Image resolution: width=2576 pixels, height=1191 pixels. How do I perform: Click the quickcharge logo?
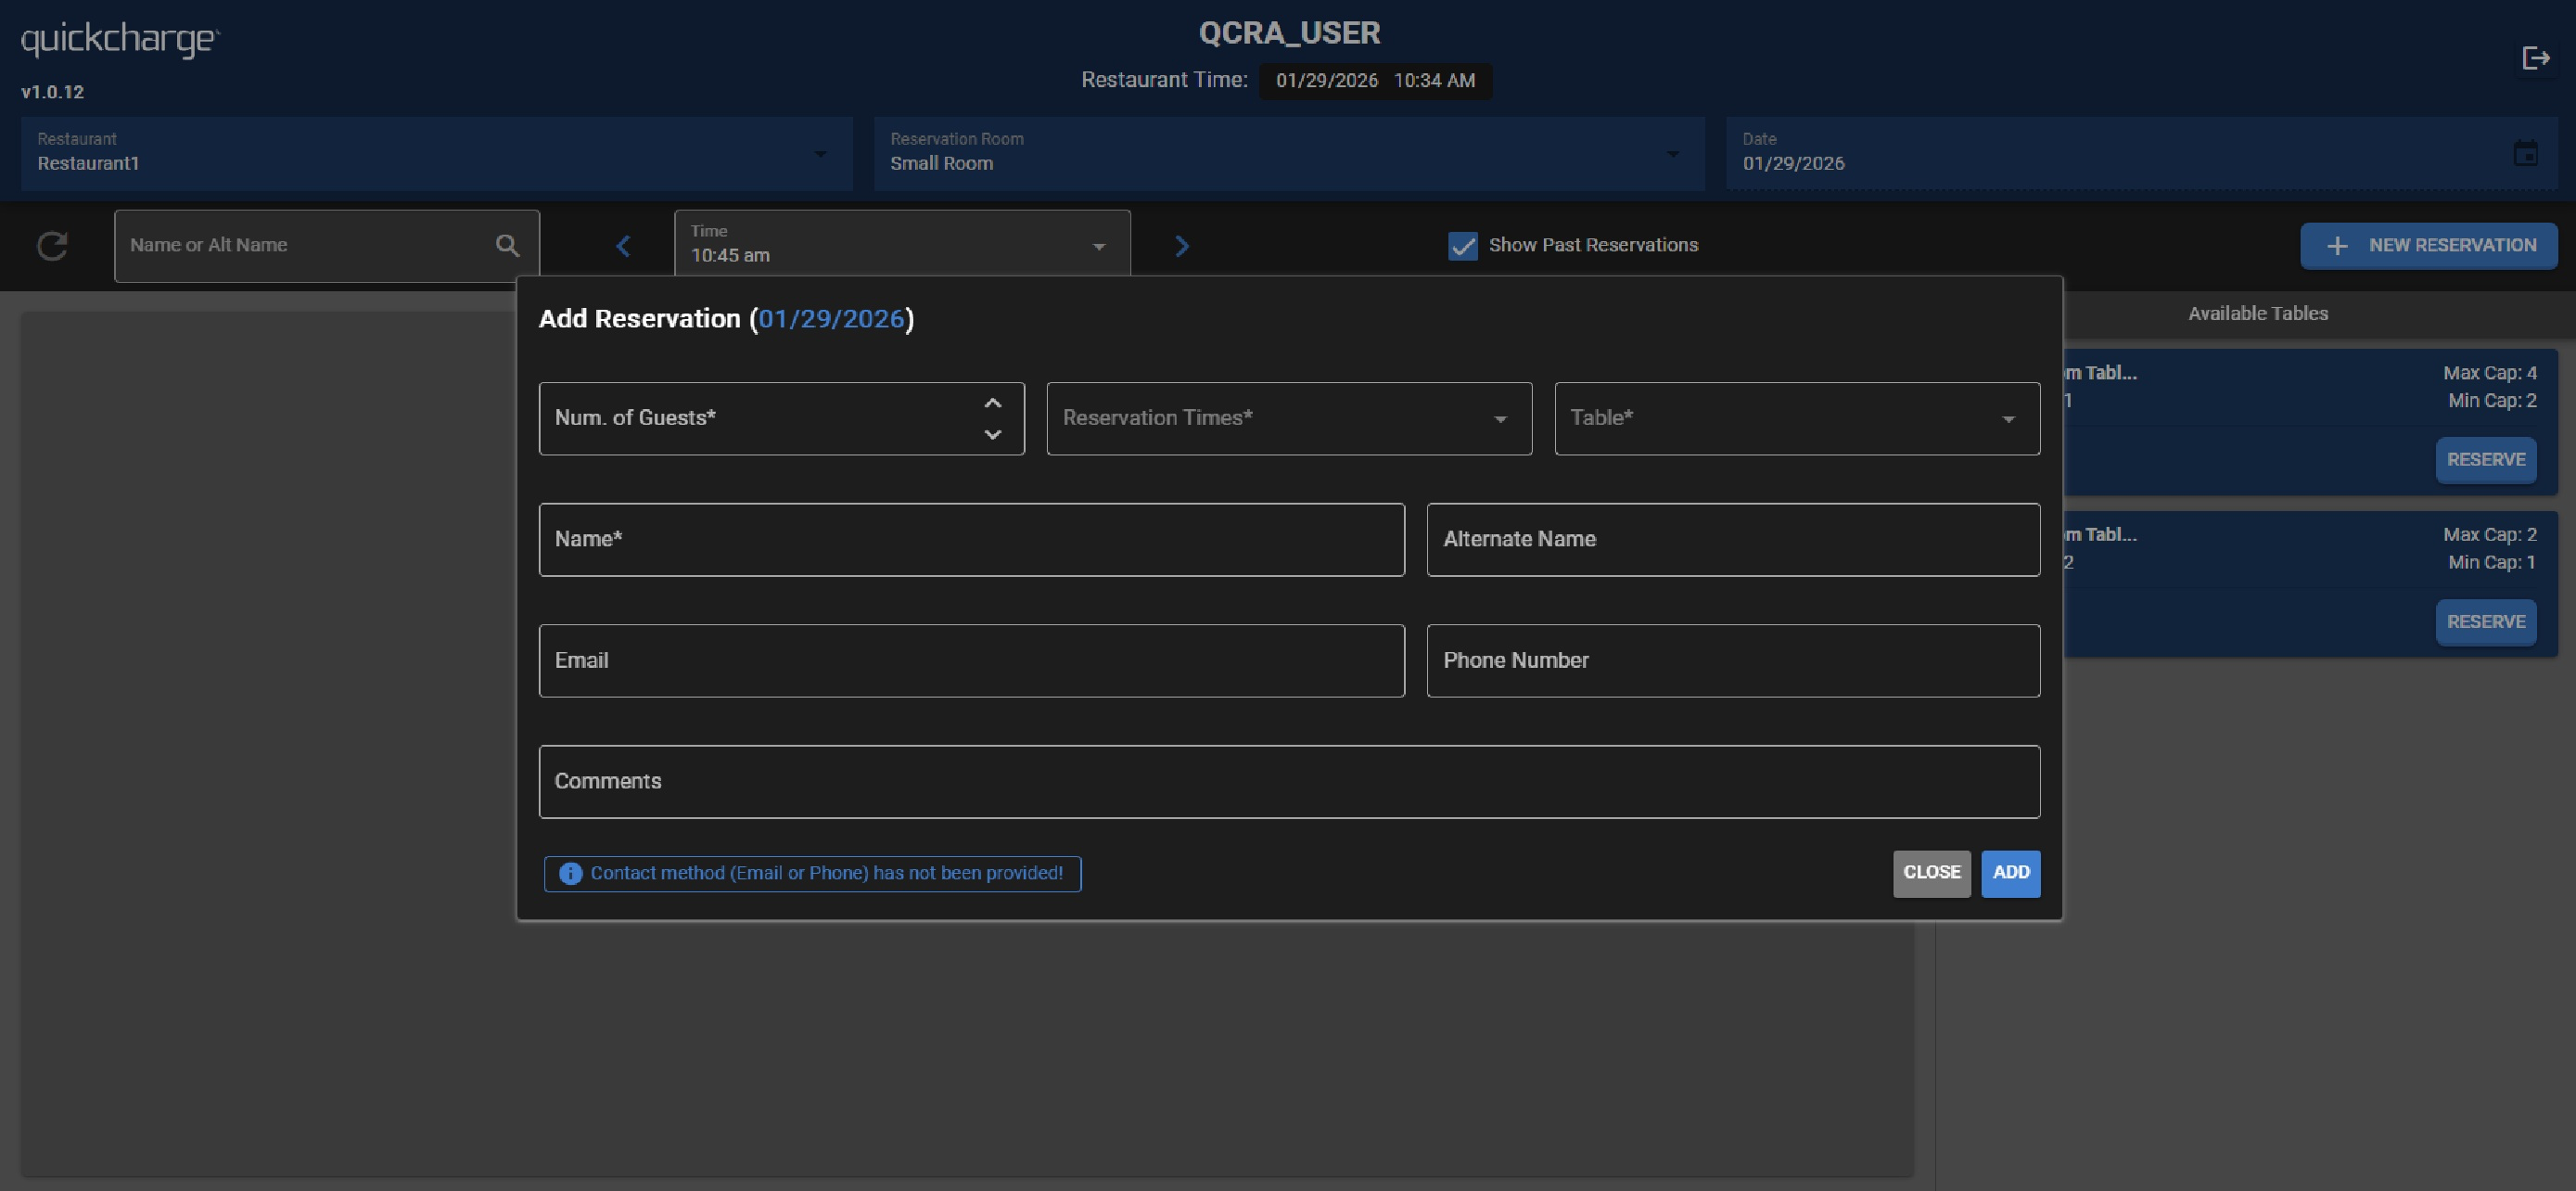pos(120,40)
